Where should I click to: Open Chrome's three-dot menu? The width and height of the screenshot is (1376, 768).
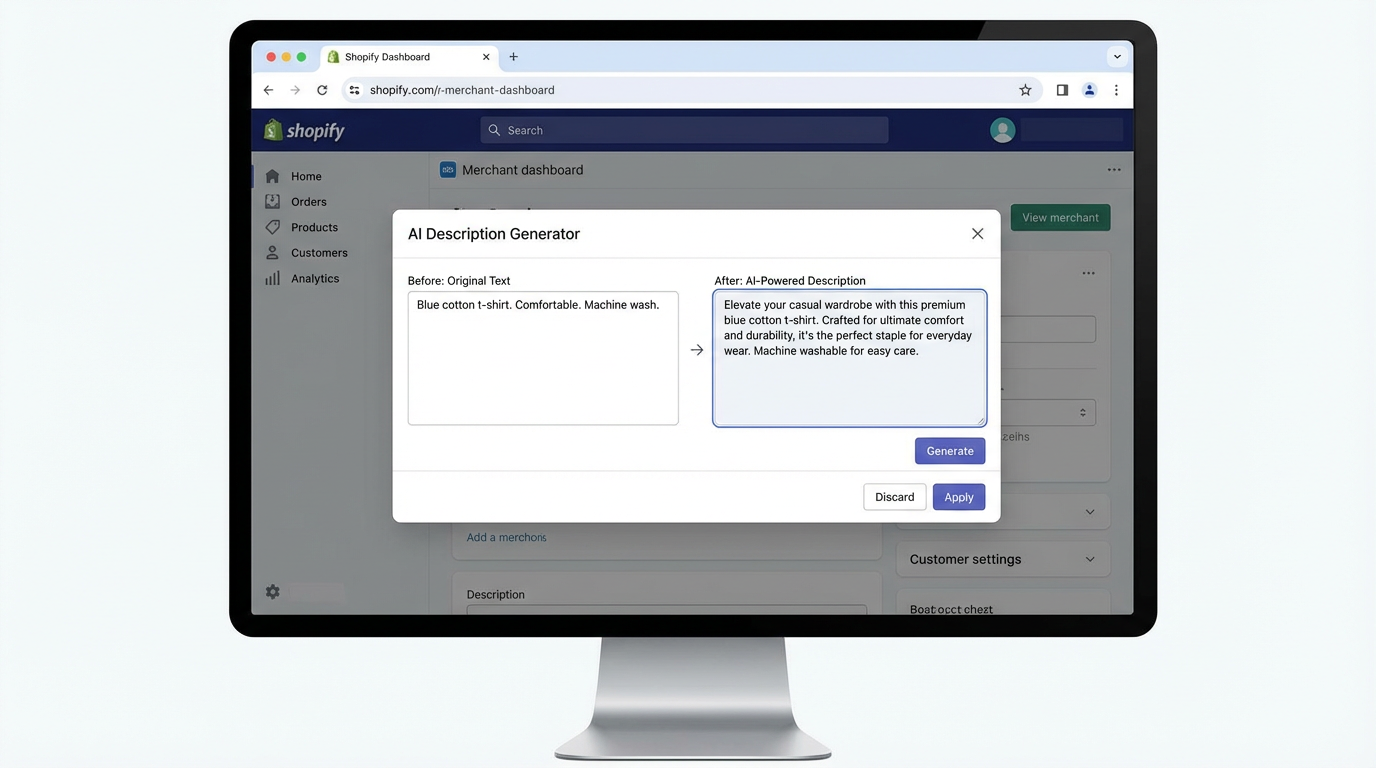(x=1116, y=89)
